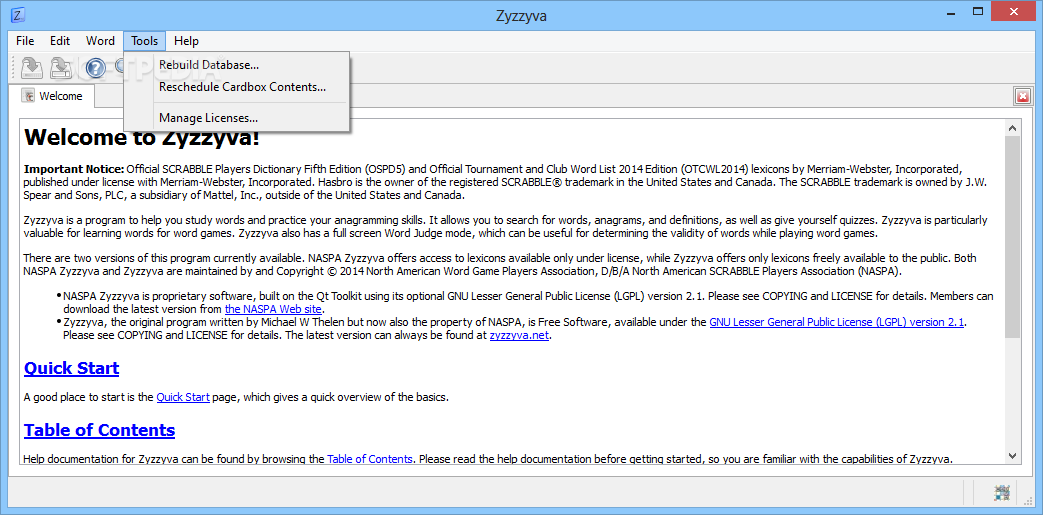Screen dimensions: 1043x515
Task: Click the second disk save-as toolbar icon
Action: (62, 67)
